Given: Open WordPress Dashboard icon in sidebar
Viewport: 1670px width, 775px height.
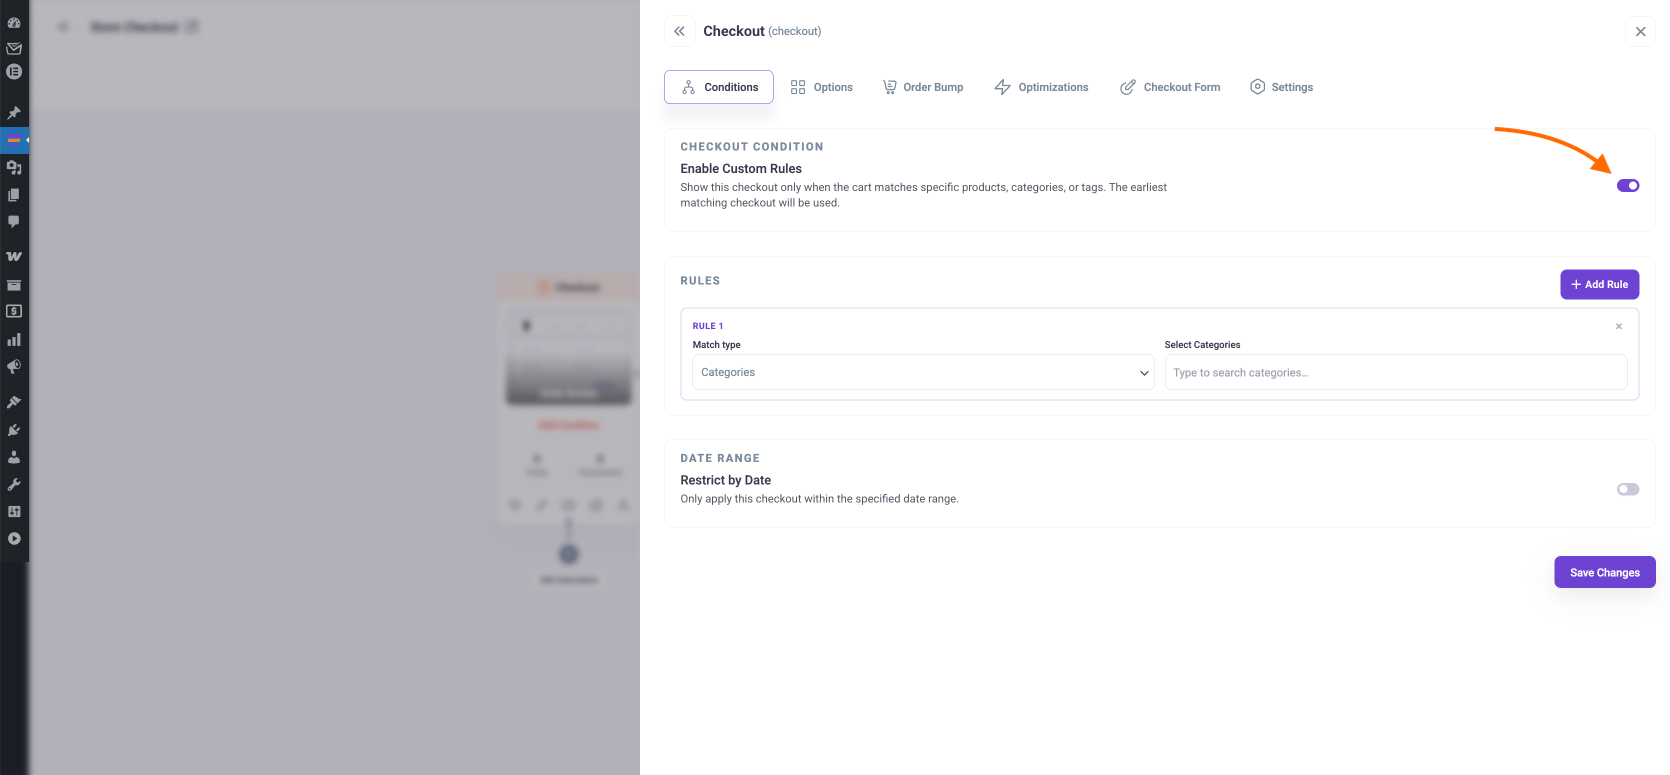Looking at the screenshot, I should pyautogui.click(x=14, y=22).
